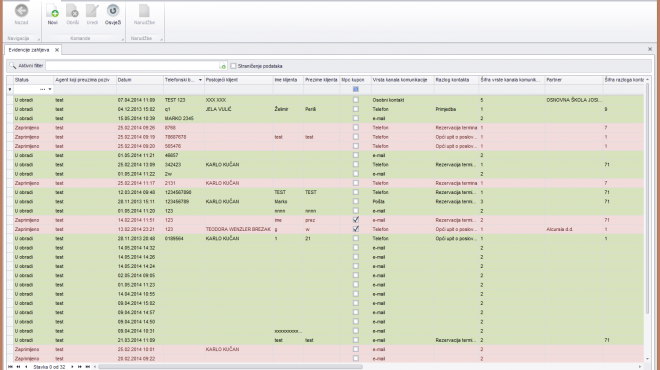Go to previous page in record navigator

(x=18, y=367)
